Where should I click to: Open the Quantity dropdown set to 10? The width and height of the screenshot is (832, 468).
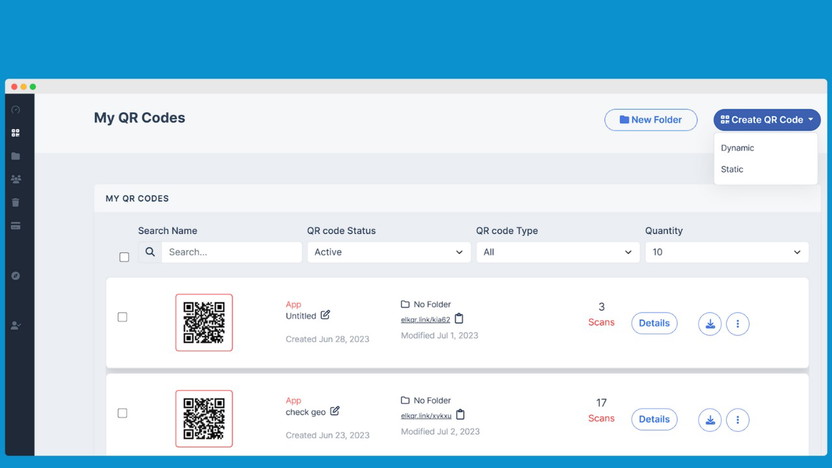pos(727,252)
